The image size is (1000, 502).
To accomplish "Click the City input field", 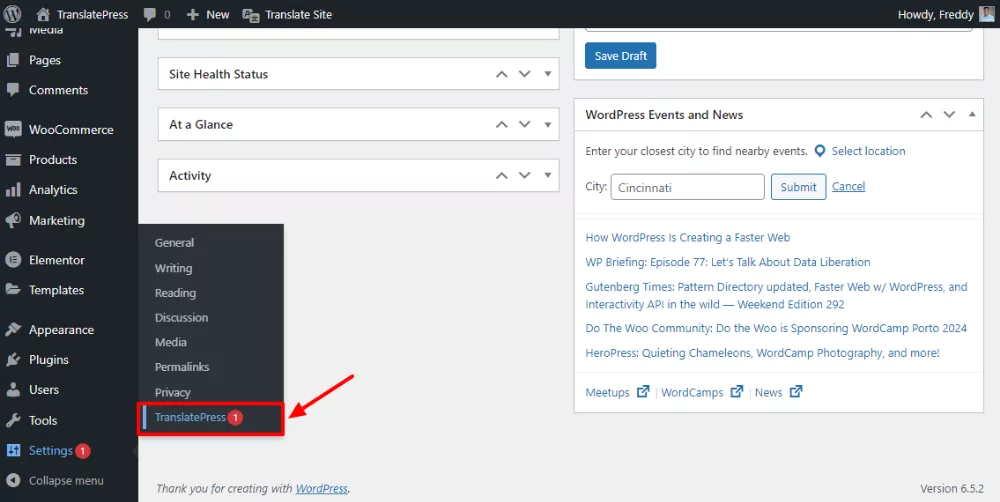I will tap(688, 187).
